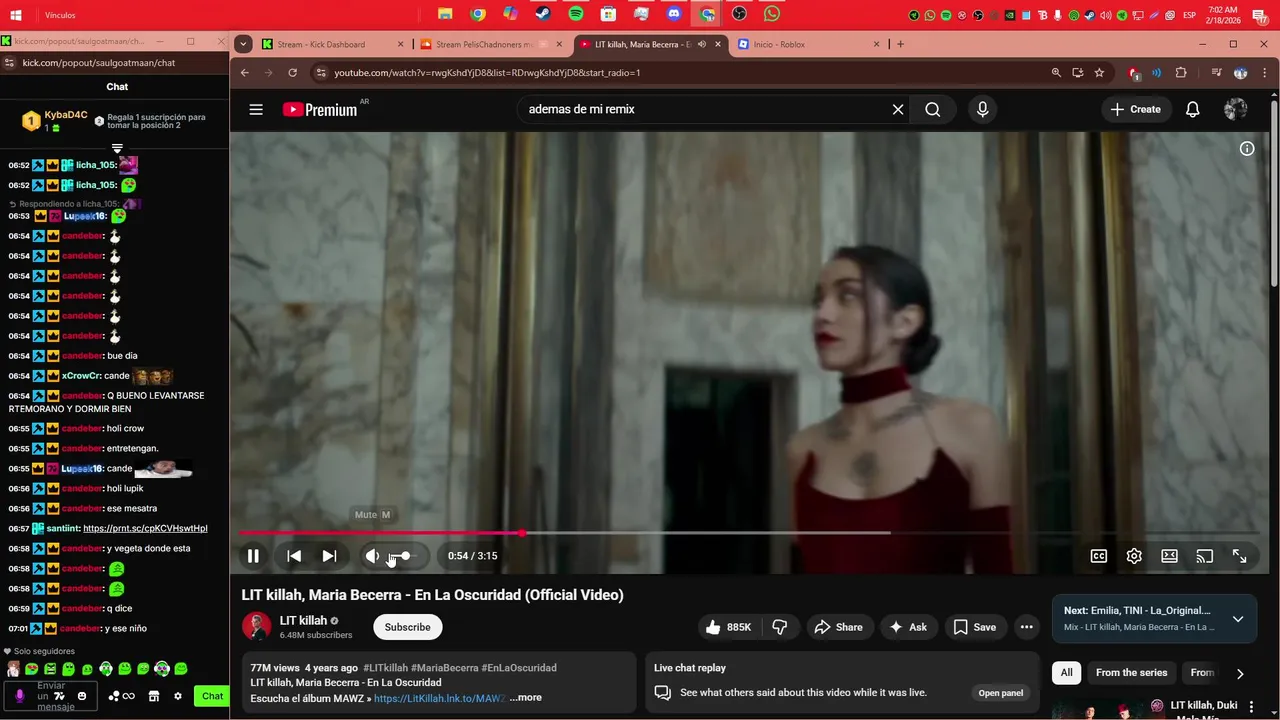Open more actions ellipsis below the video

[x=1027, y=627]
